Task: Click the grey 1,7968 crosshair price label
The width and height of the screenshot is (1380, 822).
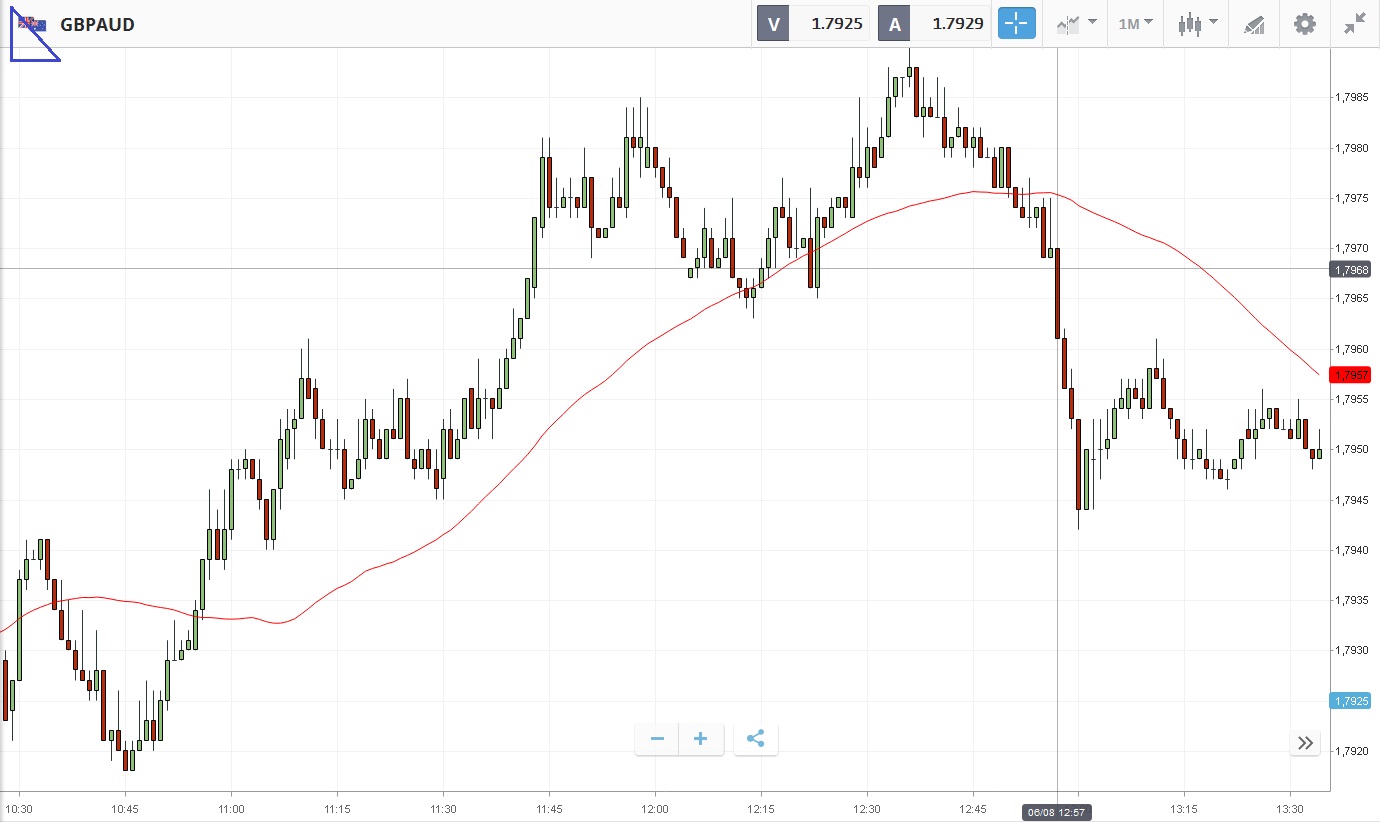Action: [1349, 269]
